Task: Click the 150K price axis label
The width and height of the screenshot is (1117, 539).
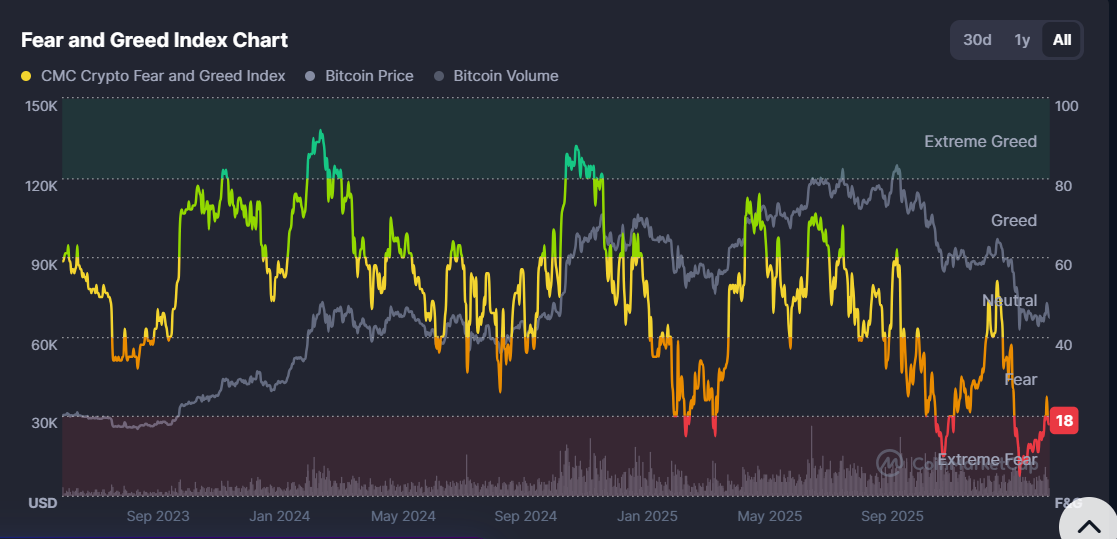Action: [x=41, y=106]
